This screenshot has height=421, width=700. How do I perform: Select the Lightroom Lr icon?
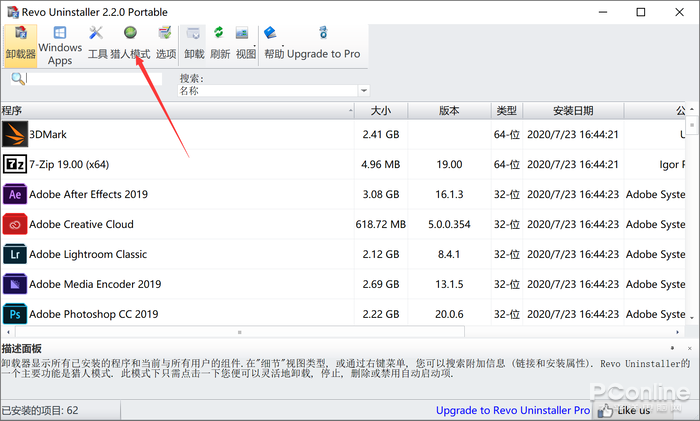click(15, 254)
